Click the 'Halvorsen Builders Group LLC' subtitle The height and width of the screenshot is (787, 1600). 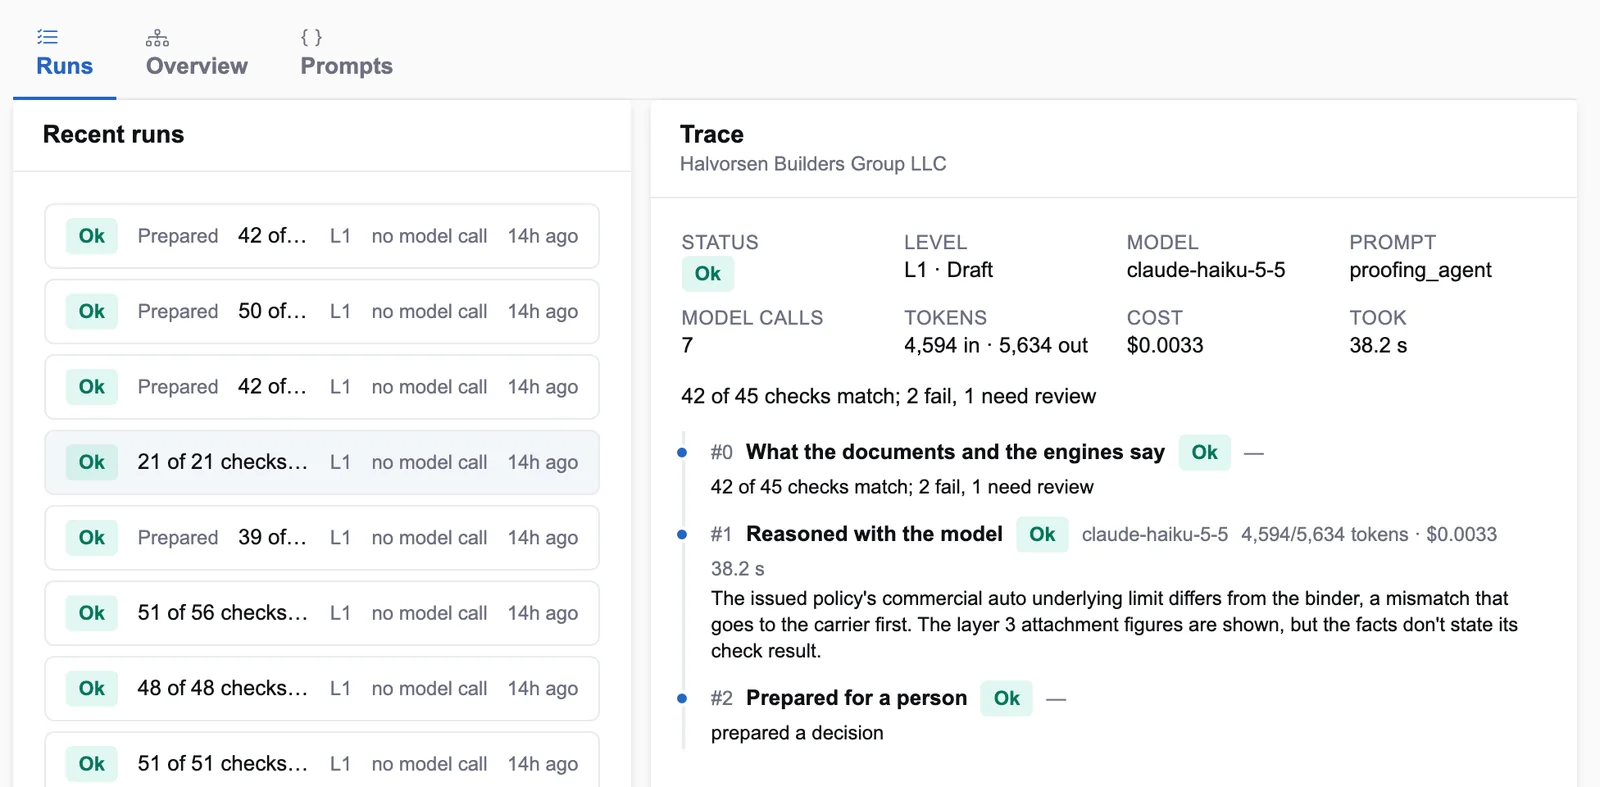(813, 164)
